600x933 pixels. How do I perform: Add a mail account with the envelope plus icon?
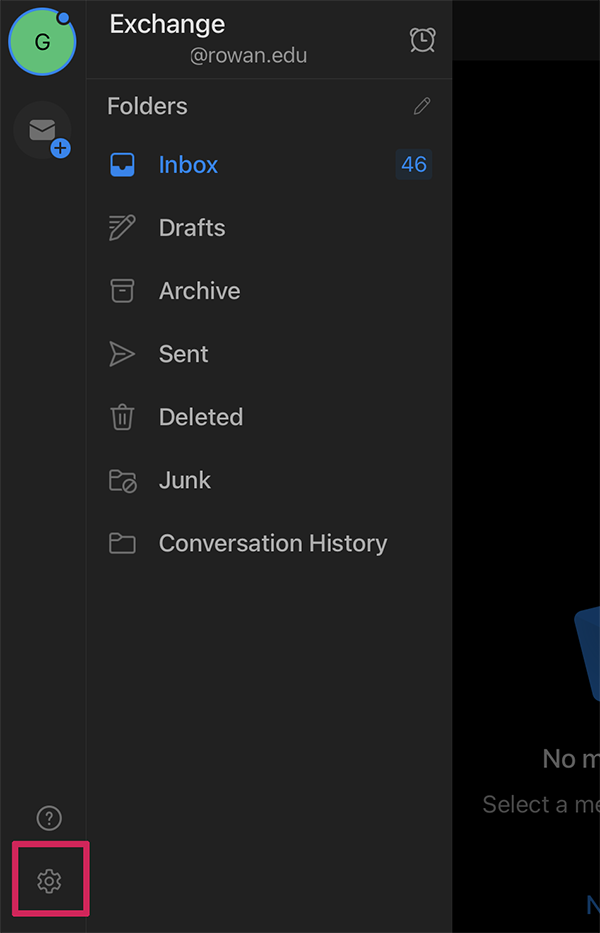click(x=43, y=131)
